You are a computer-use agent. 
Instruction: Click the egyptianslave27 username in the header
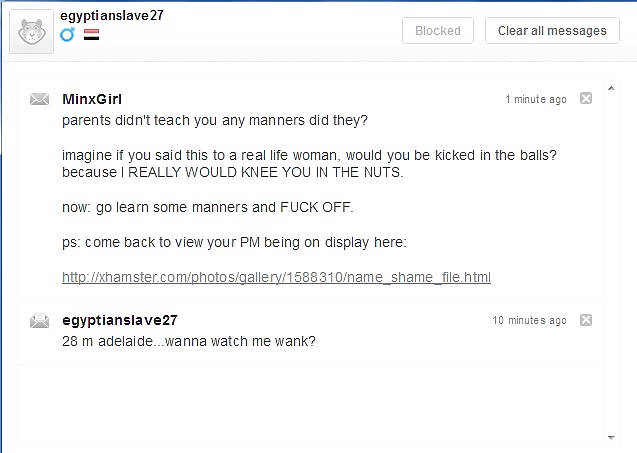112,15
